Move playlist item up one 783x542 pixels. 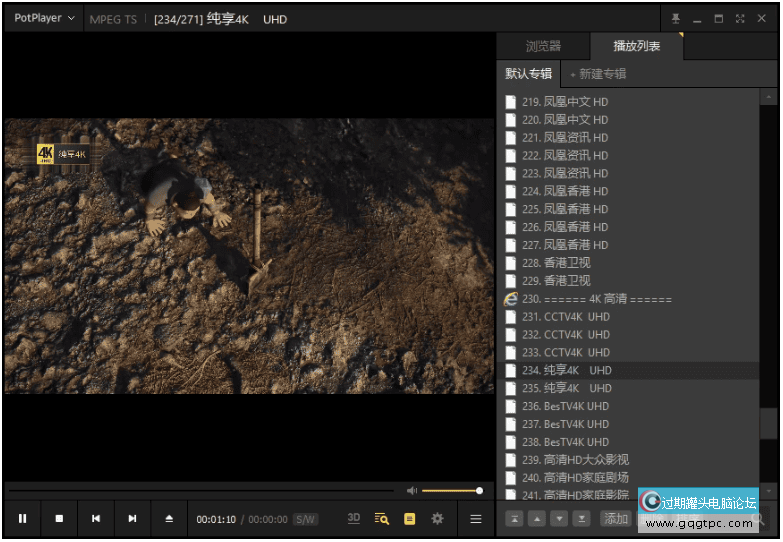tap(537, 519)
